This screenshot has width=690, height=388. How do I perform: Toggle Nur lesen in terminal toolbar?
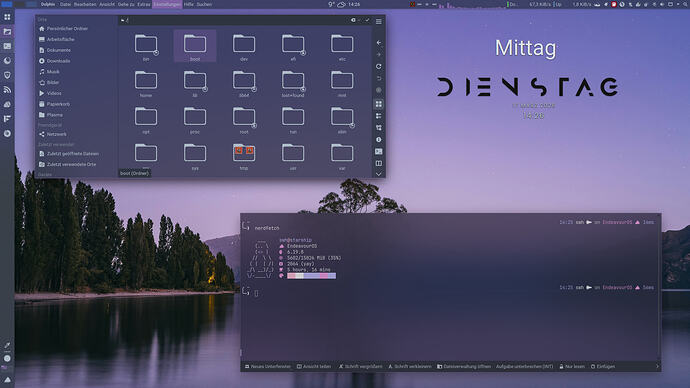pyautogui.click(x=572, y=366)
